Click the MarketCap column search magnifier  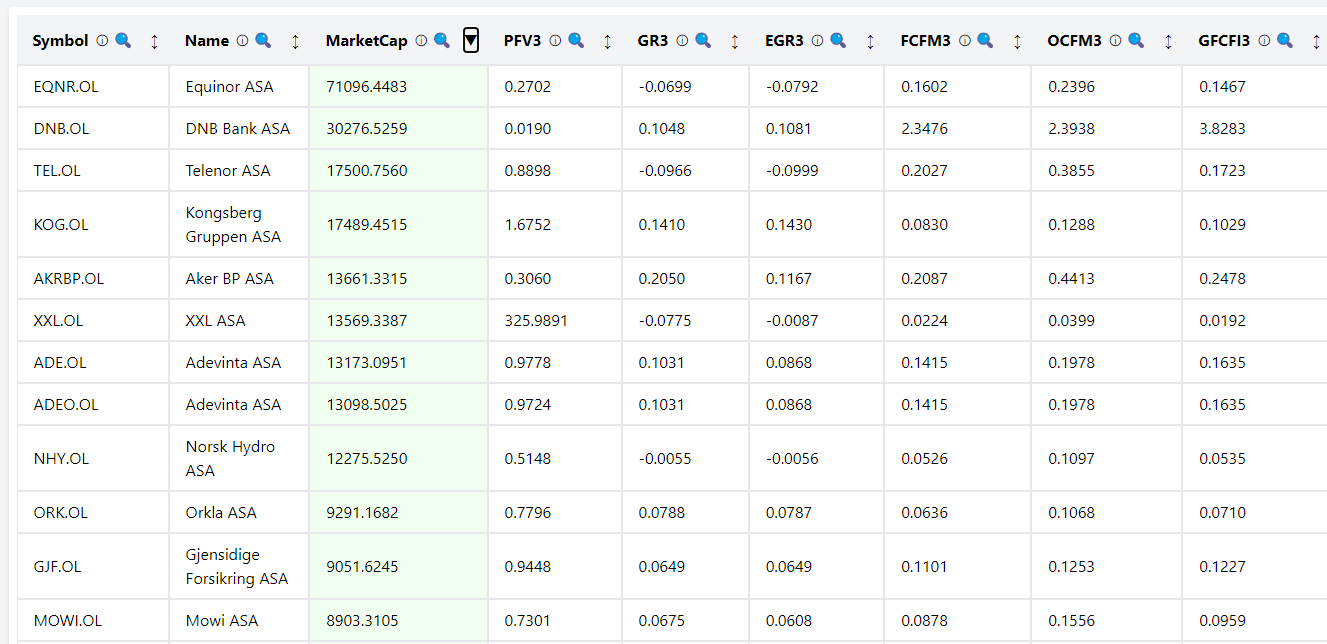point(442,41)
